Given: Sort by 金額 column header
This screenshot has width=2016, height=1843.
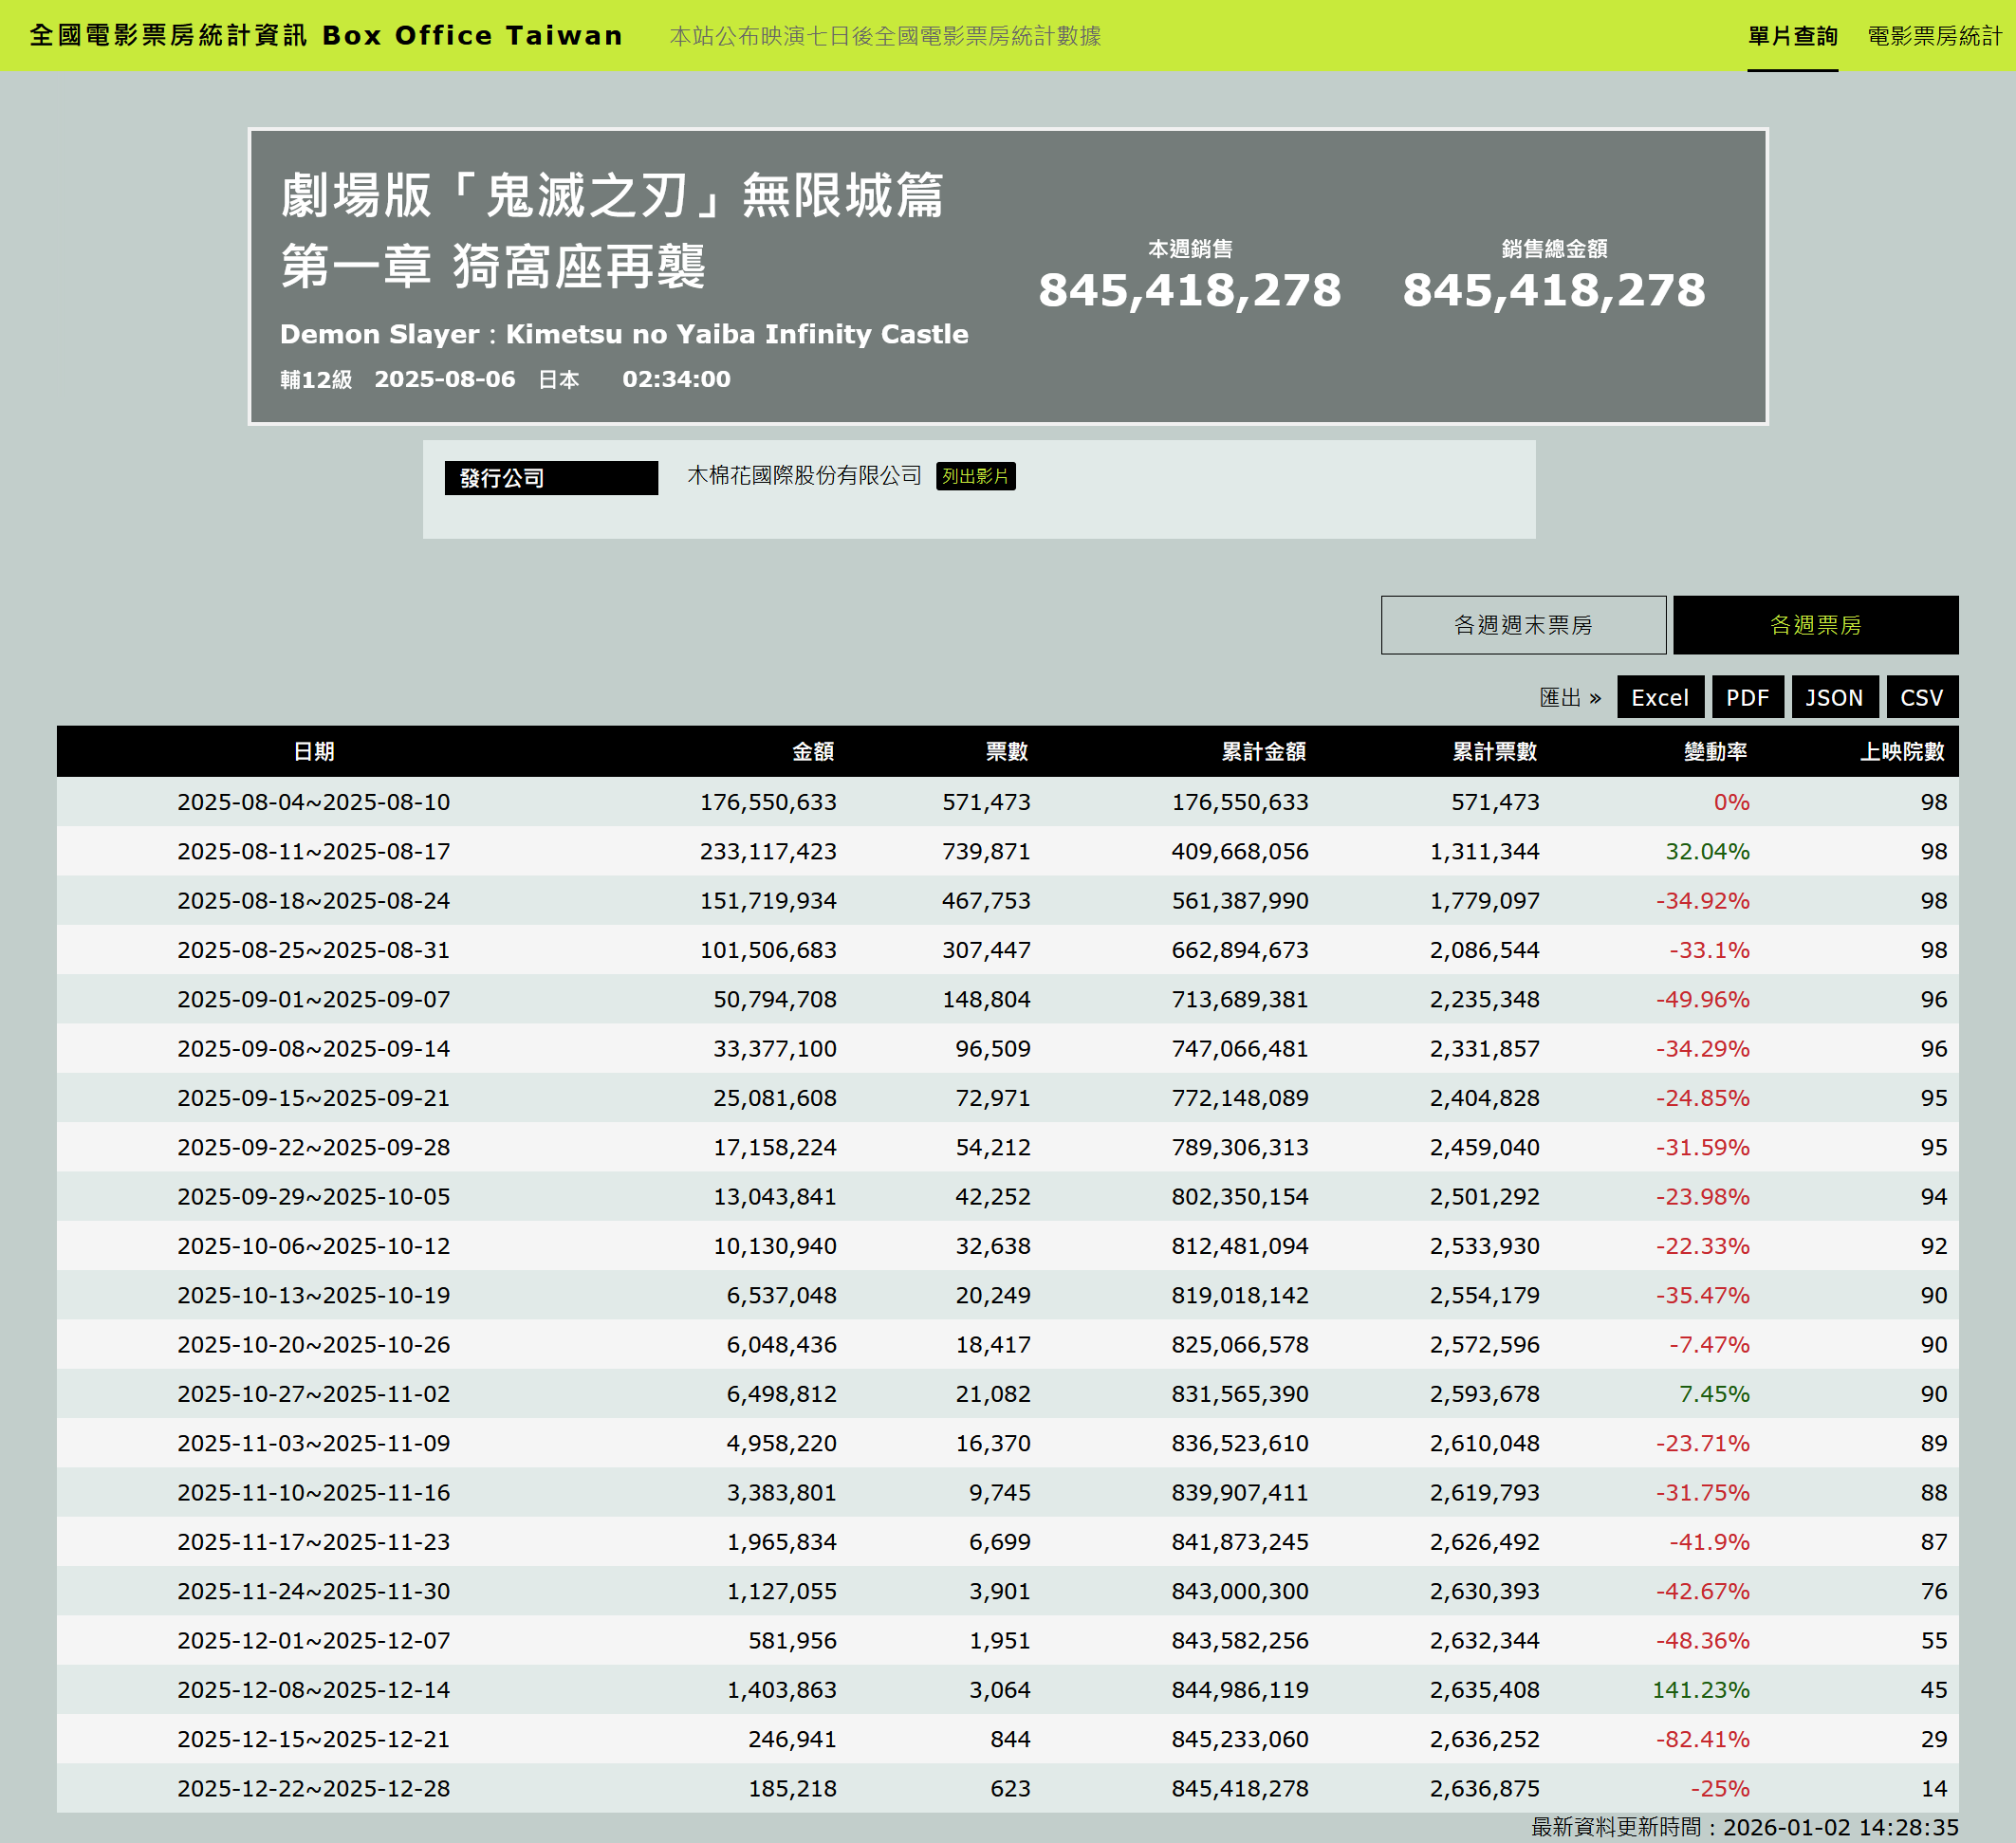Looking at the screenshot, I should (812, 751).
